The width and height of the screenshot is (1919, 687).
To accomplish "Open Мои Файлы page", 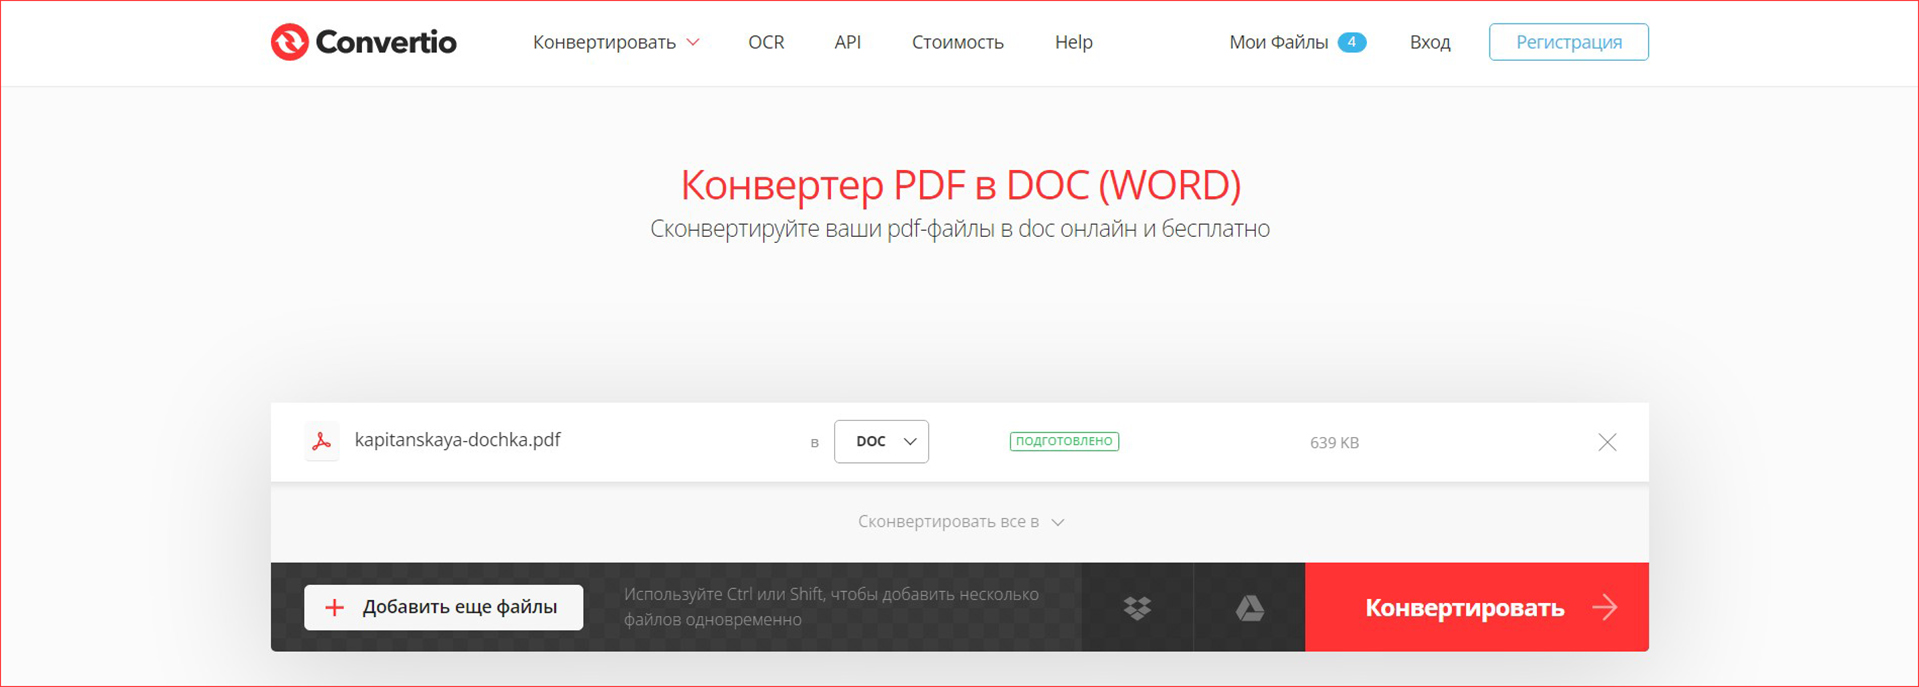I will pyautogui.click(x=1278, y=42).
